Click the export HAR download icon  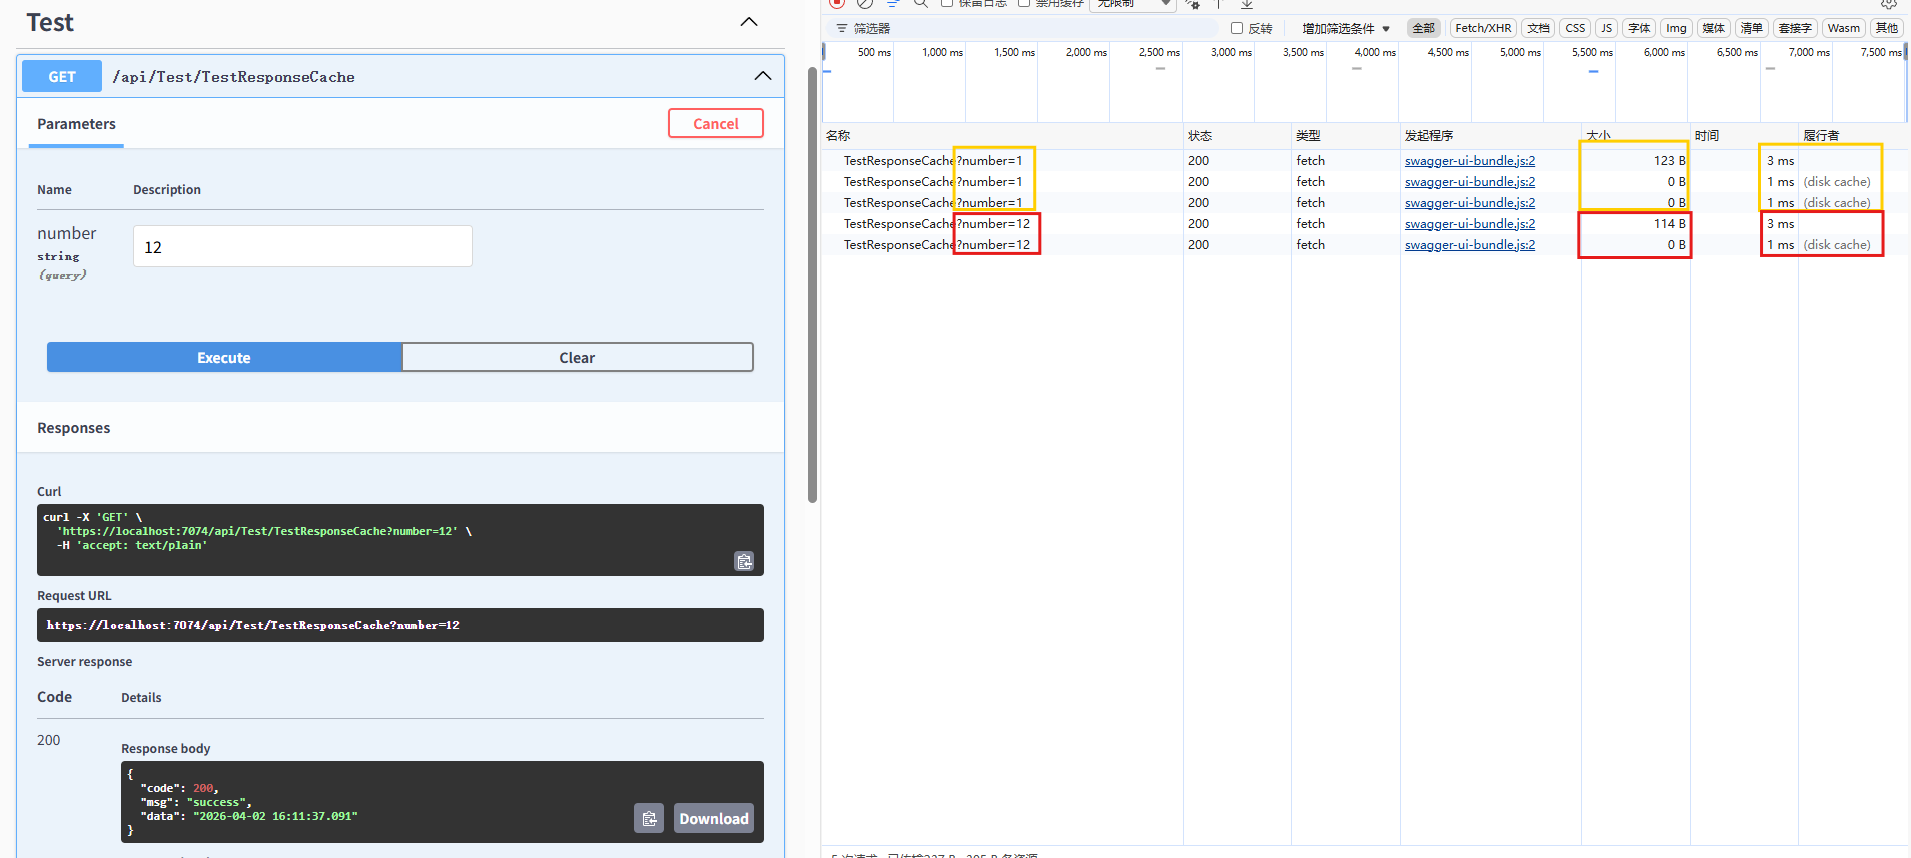(x=1247, y=4)
